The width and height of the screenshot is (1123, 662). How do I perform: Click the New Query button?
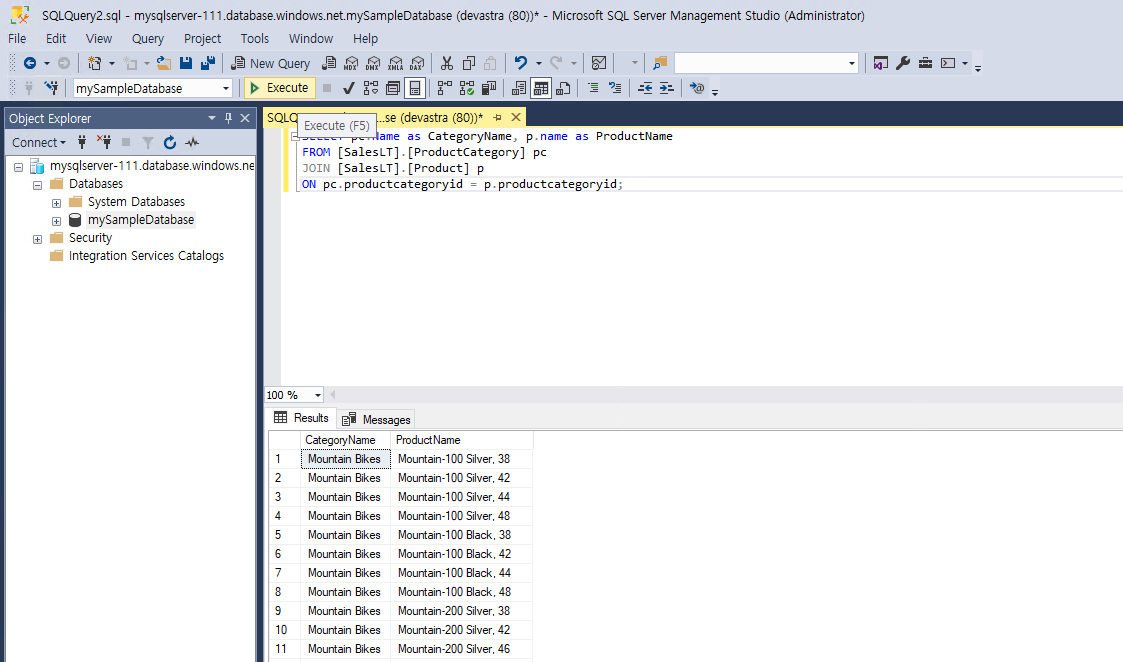coord(271,63)
